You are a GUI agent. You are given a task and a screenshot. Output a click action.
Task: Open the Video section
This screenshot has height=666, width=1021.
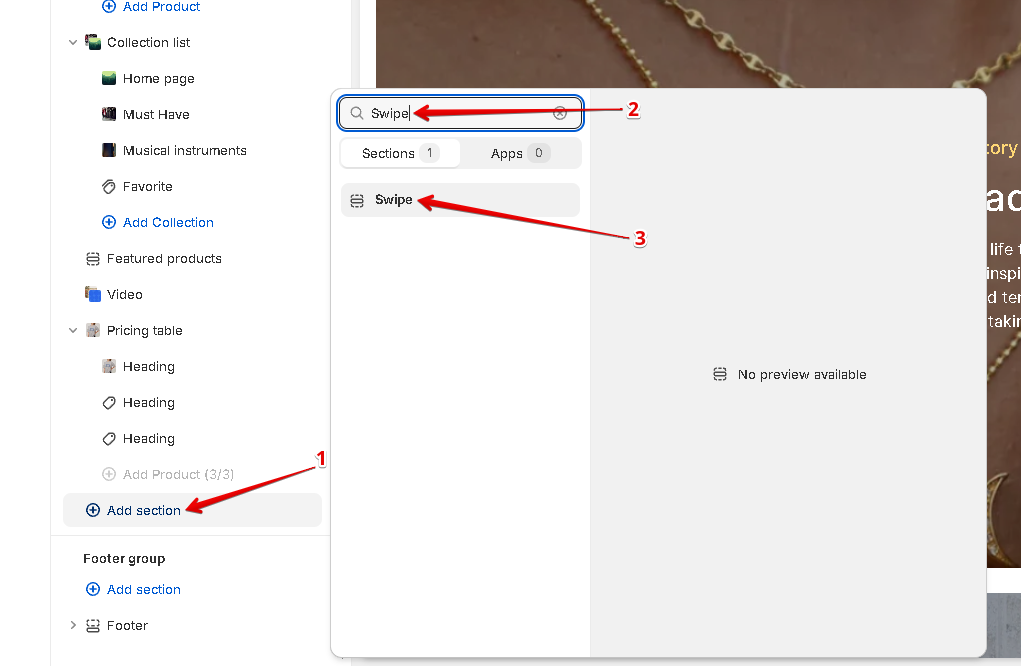point(124,295)
